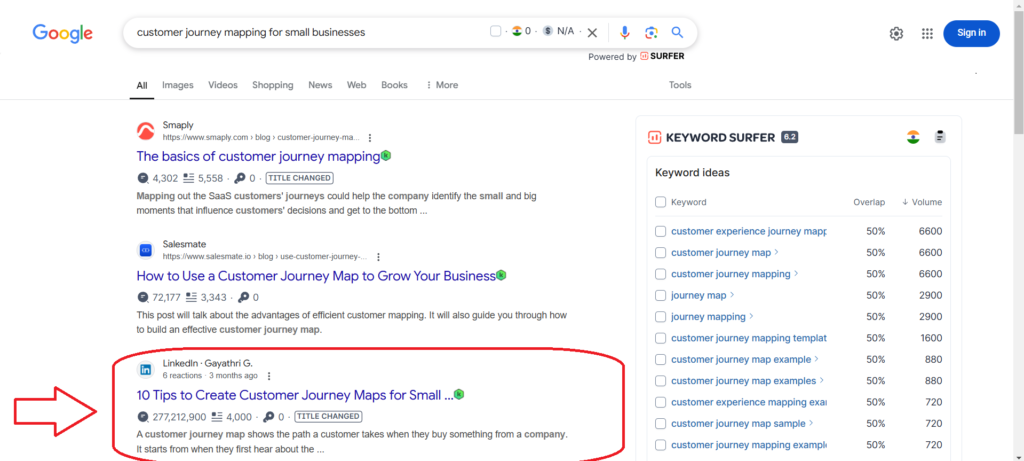Switch to the Web tab
Image resolution: width=1024 pixels, height=461 pixels.
357,85
